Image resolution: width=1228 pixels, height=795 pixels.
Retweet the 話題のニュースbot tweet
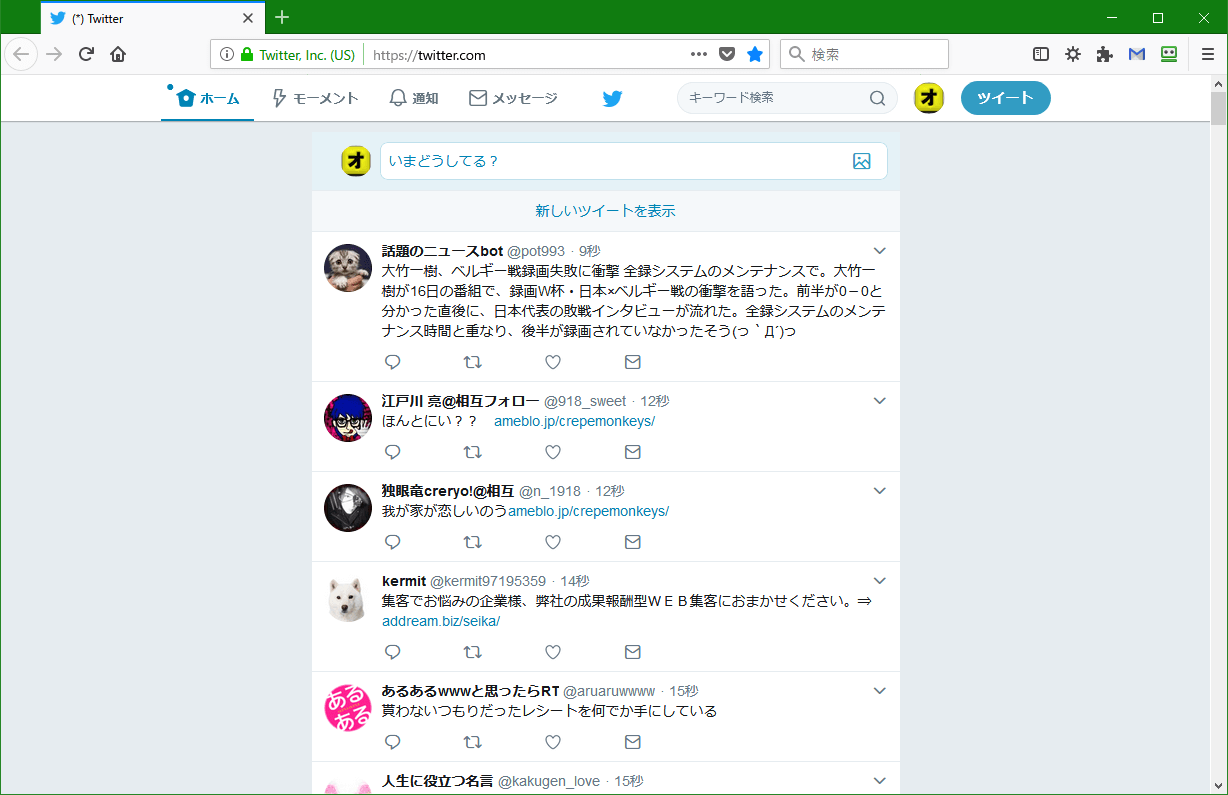click(473, 362)
